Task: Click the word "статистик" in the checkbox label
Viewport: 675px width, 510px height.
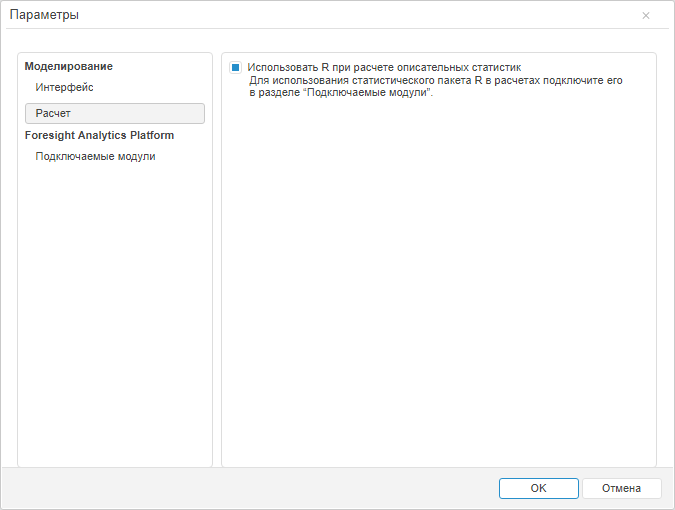Action: tap(497, 68)
